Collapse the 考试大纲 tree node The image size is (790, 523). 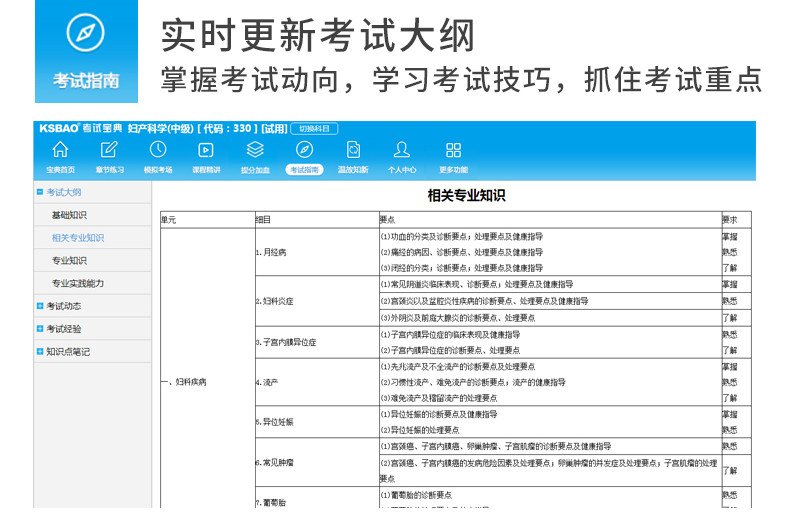pyautogui.click(x=40, y=191)
